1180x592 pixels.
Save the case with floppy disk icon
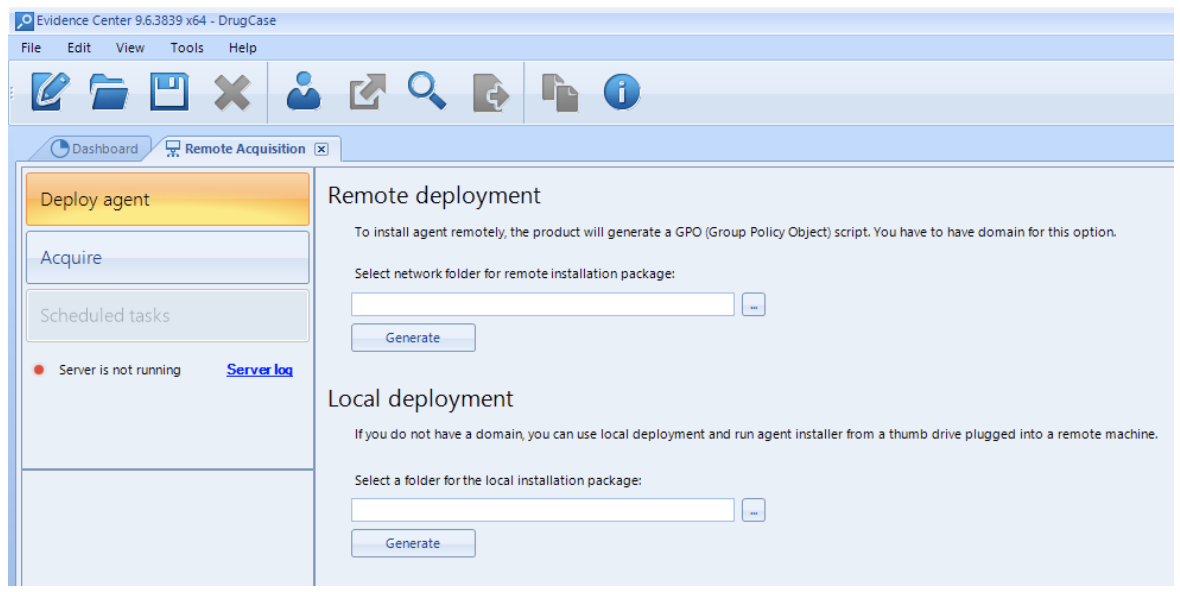click(x=169, y=93)
